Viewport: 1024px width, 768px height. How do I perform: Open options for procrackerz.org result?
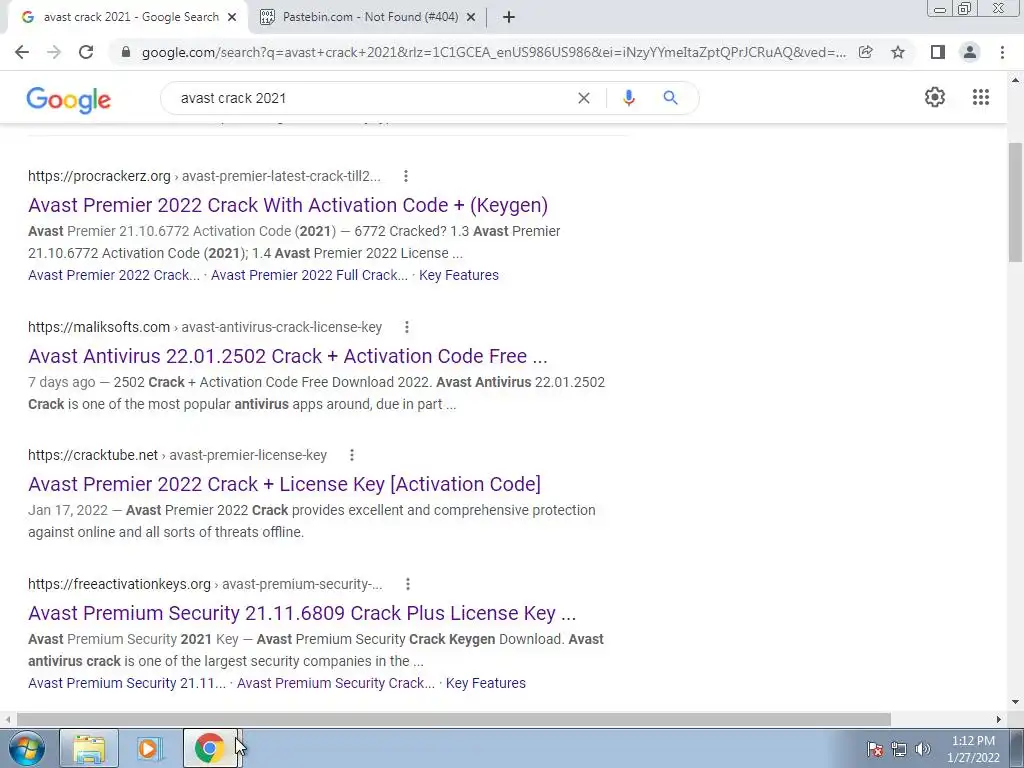click(406, 176)
